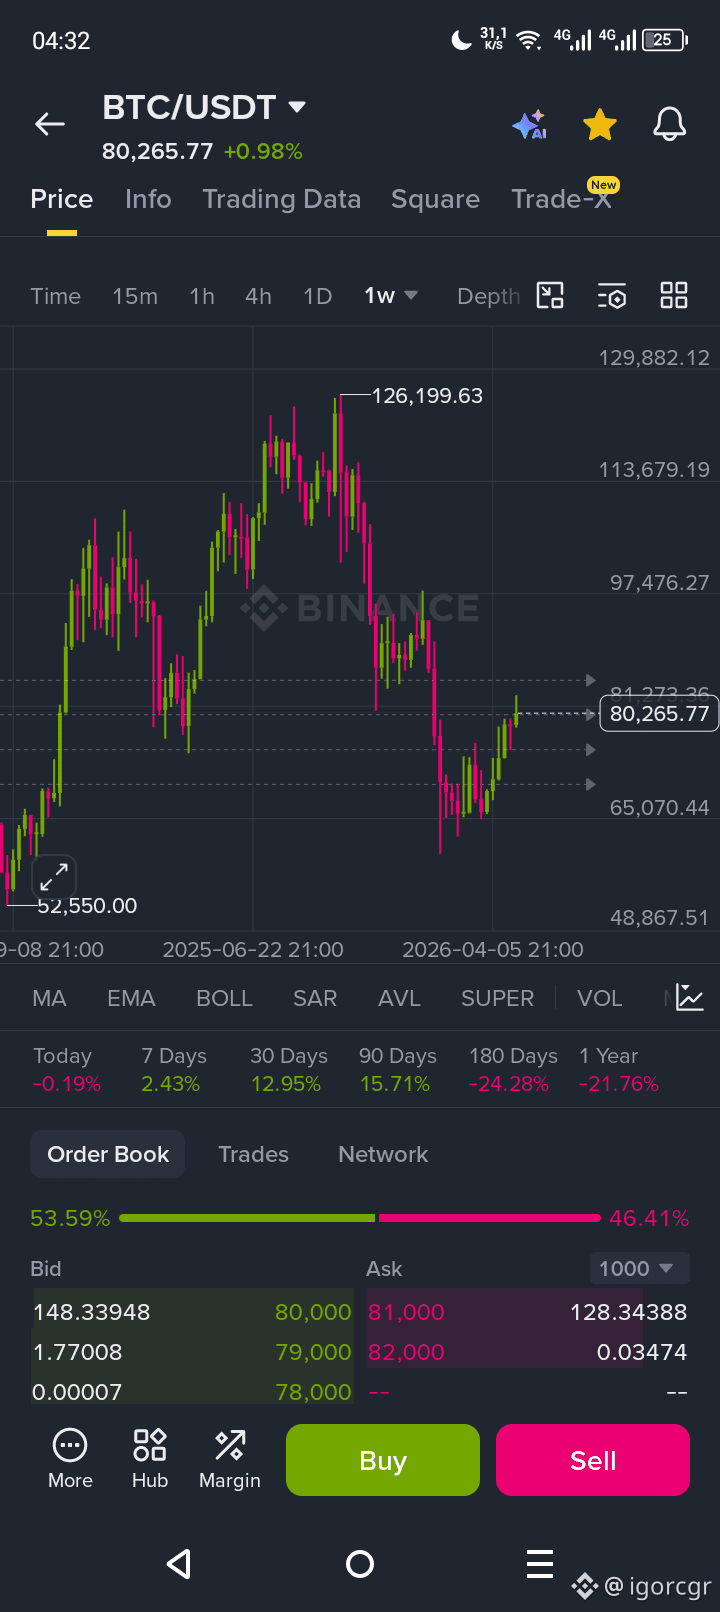Select the 81,000 ask price

point(406,1312)
